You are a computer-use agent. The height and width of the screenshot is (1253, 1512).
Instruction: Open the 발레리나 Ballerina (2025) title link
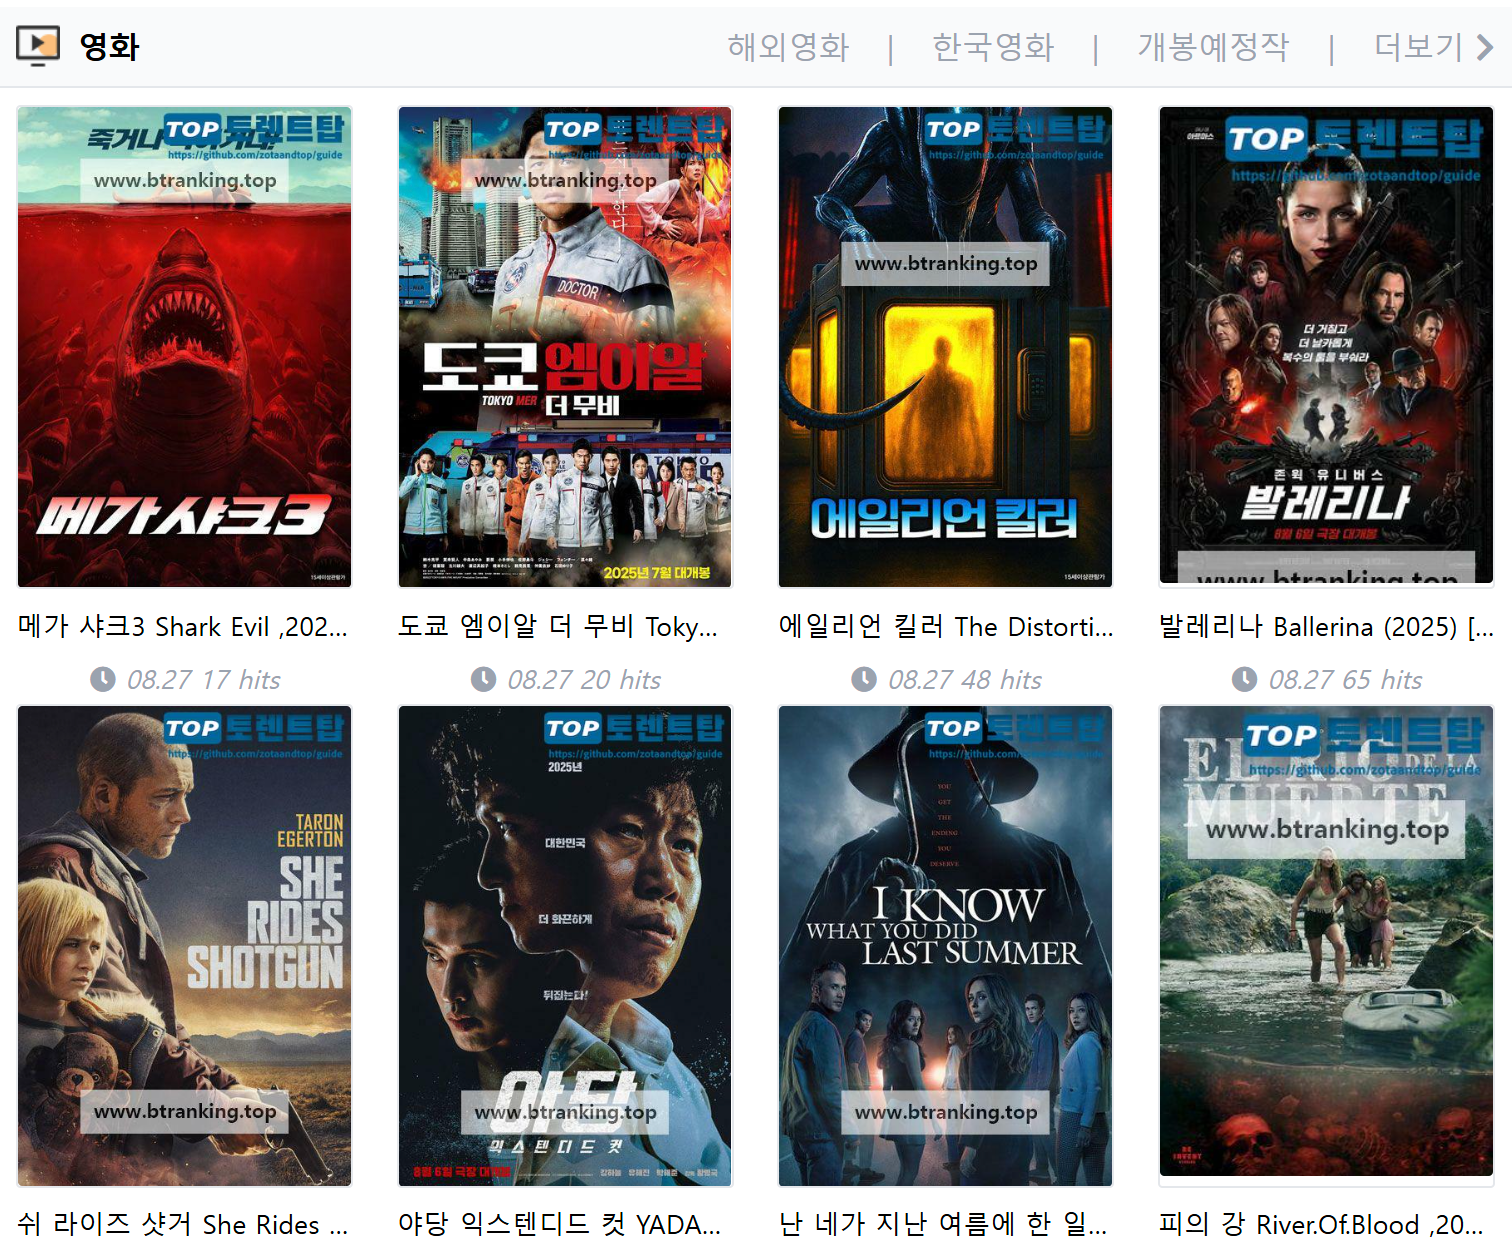pos(1326,627)
